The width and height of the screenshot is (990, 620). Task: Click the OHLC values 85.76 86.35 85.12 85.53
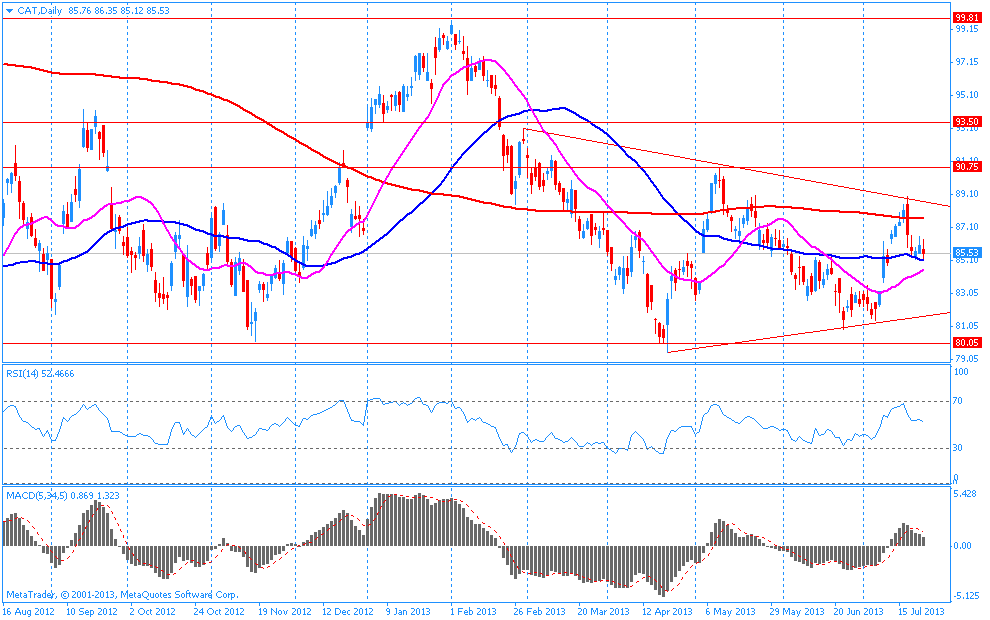point(118,11)
